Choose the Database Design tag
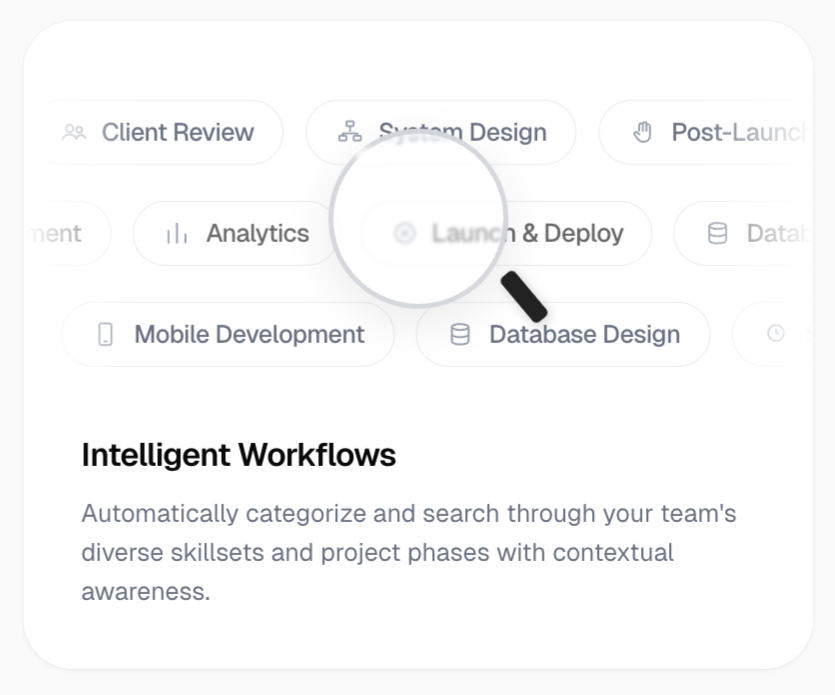The image size is (835, 695). coord(563,334)
